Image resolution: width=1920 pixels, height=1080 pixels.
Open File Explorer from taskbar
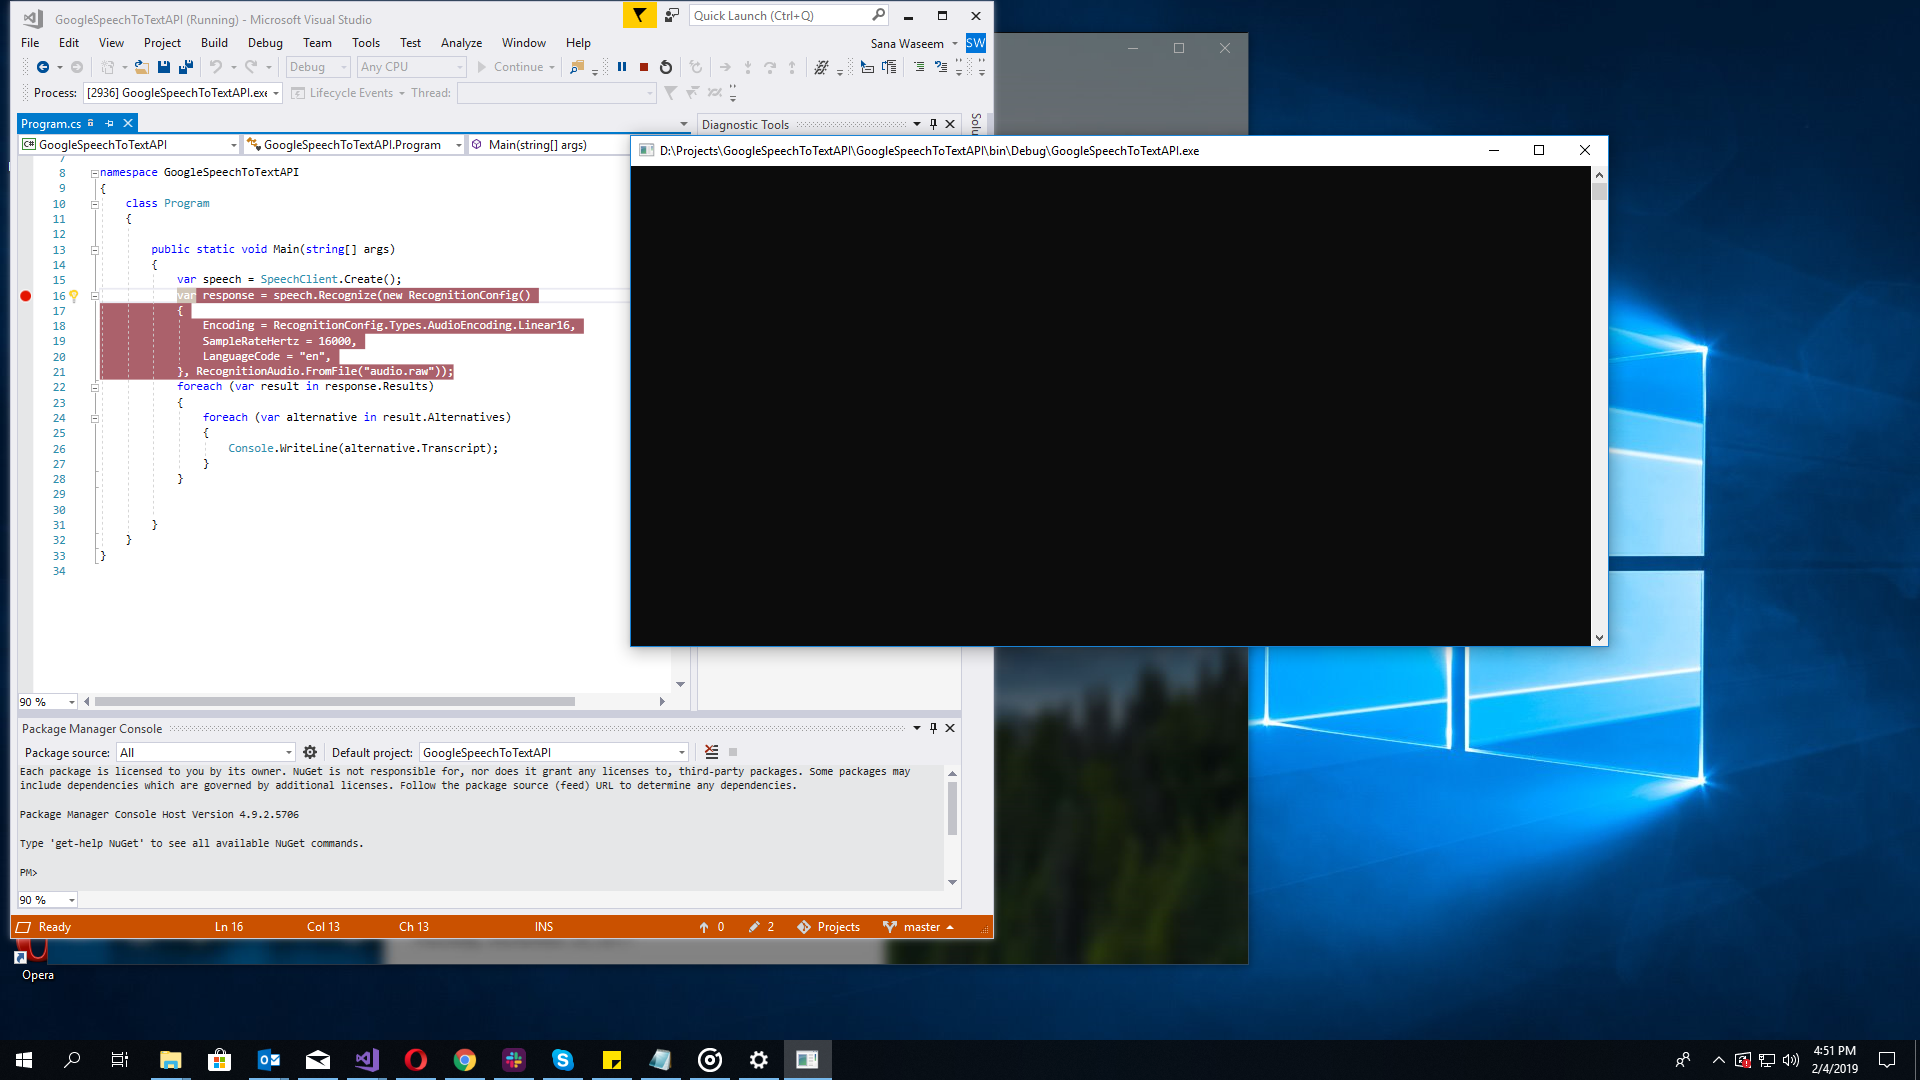click(171, 1060)
